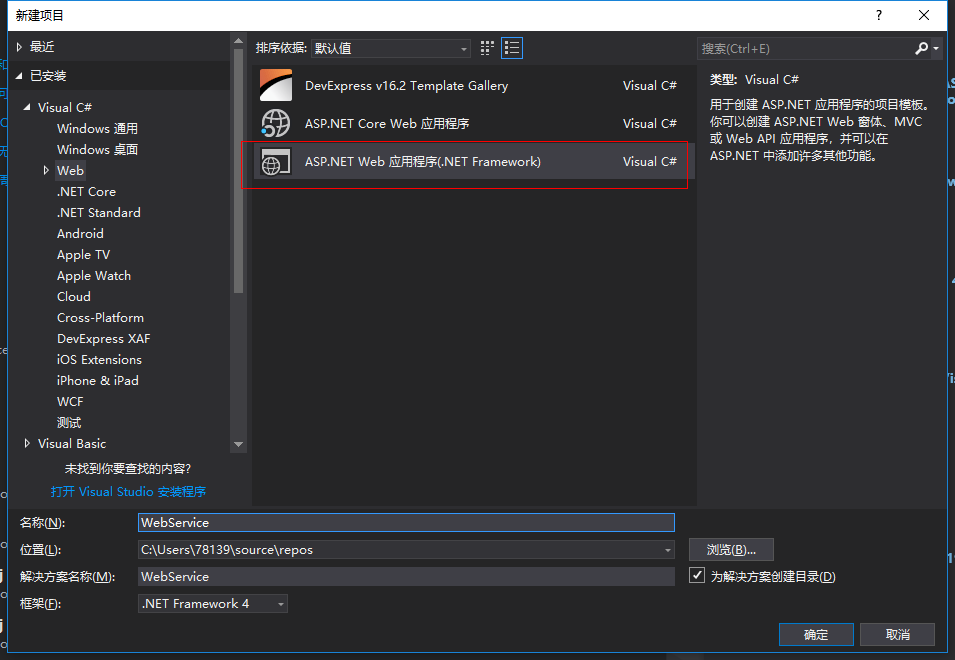Close the 新建项目 dialog
This screenshot has height=660, width=955.
coord(924,15)
